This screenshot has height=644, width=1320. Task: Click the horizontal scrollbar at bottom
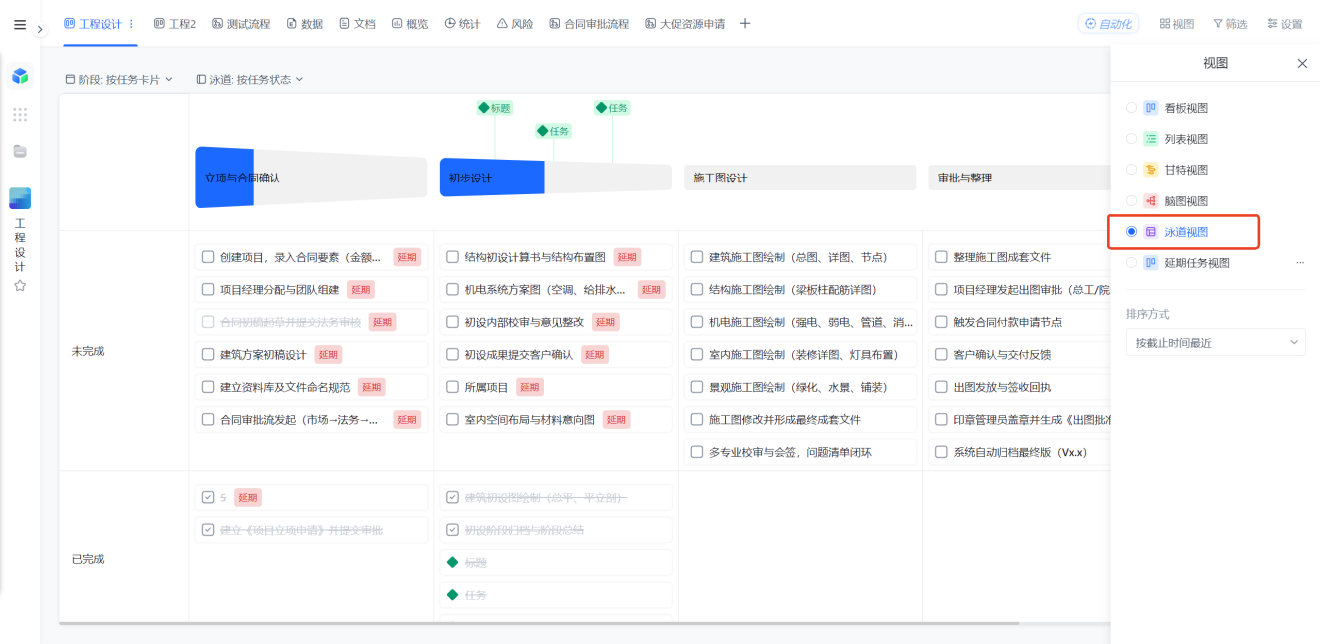point(540,623)
